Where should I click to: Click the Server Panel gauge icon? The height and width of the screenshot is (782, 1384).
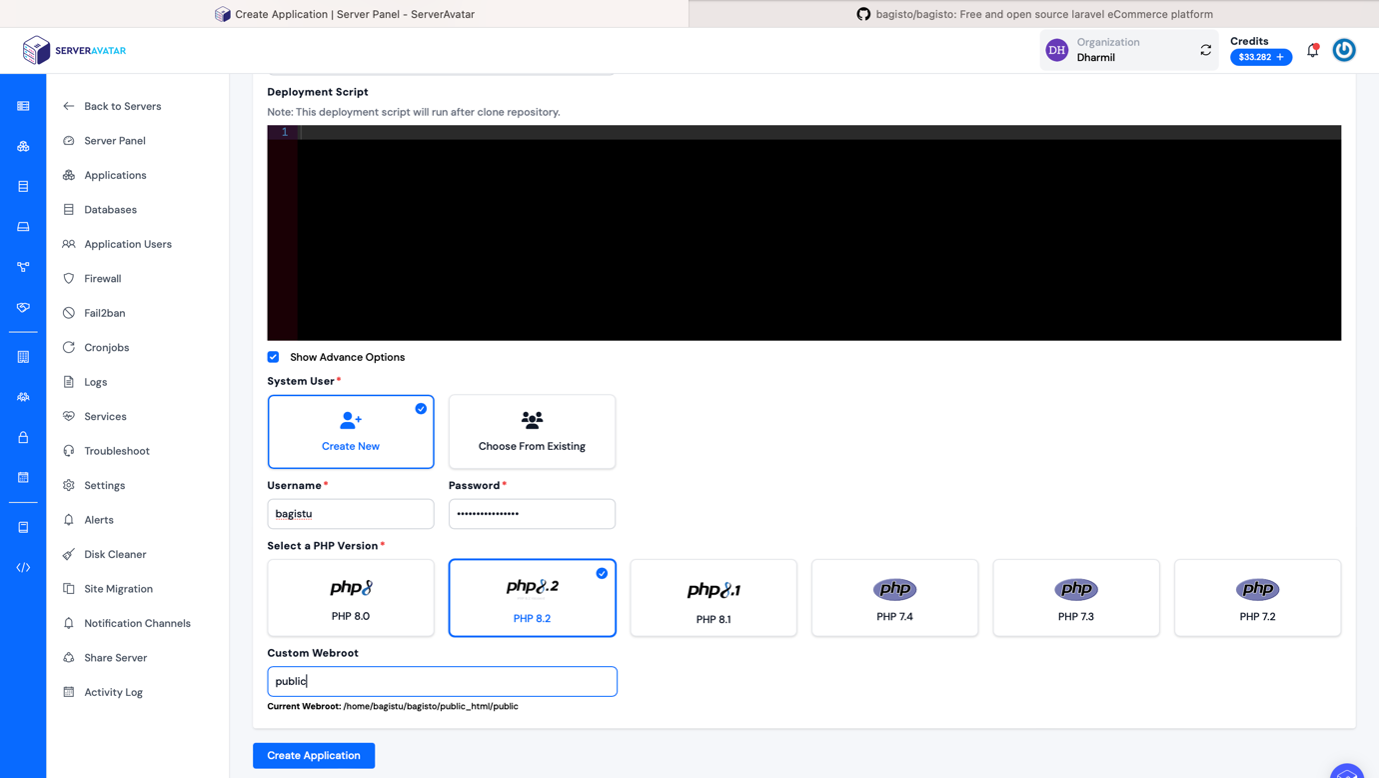(x=69, y=141)
